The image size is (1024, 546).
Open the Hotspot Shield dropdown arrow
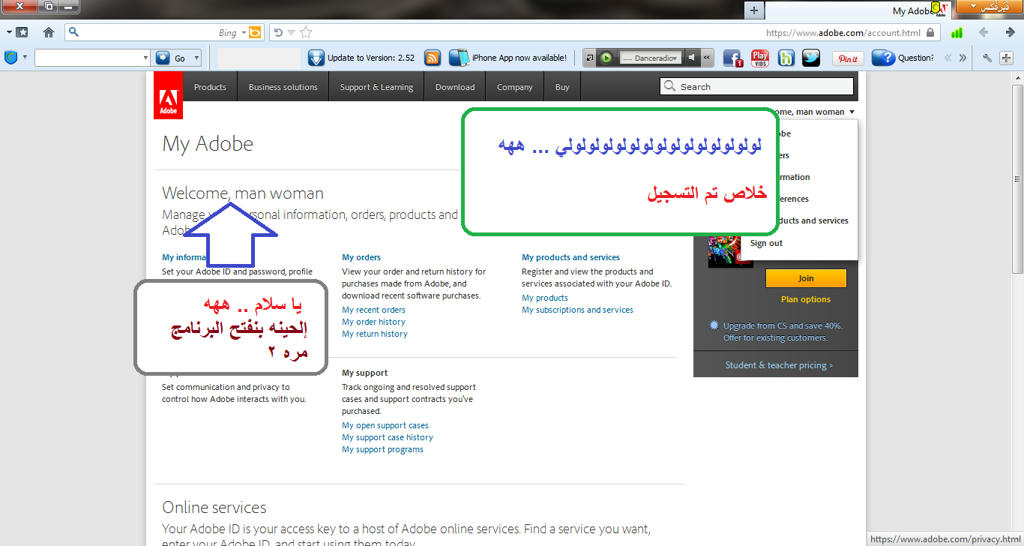(25, 57)
